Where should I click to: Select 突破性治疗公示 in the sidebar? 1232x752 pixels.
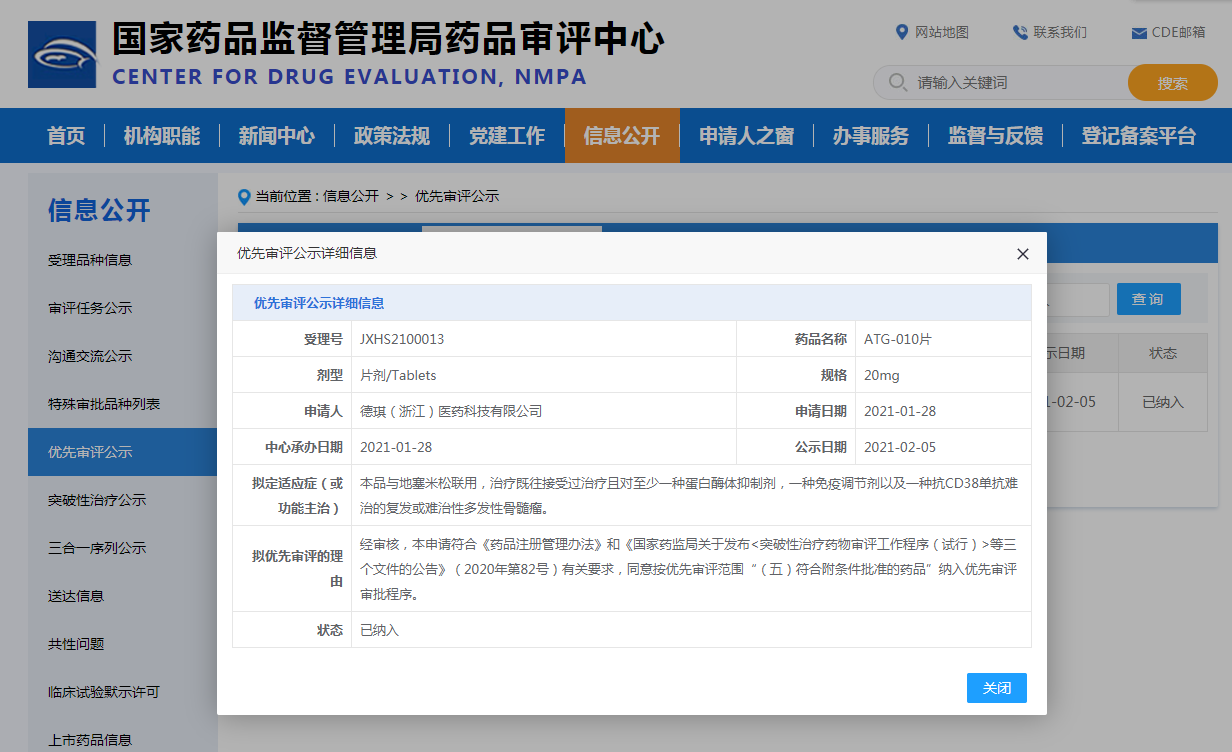coord(97,500)
